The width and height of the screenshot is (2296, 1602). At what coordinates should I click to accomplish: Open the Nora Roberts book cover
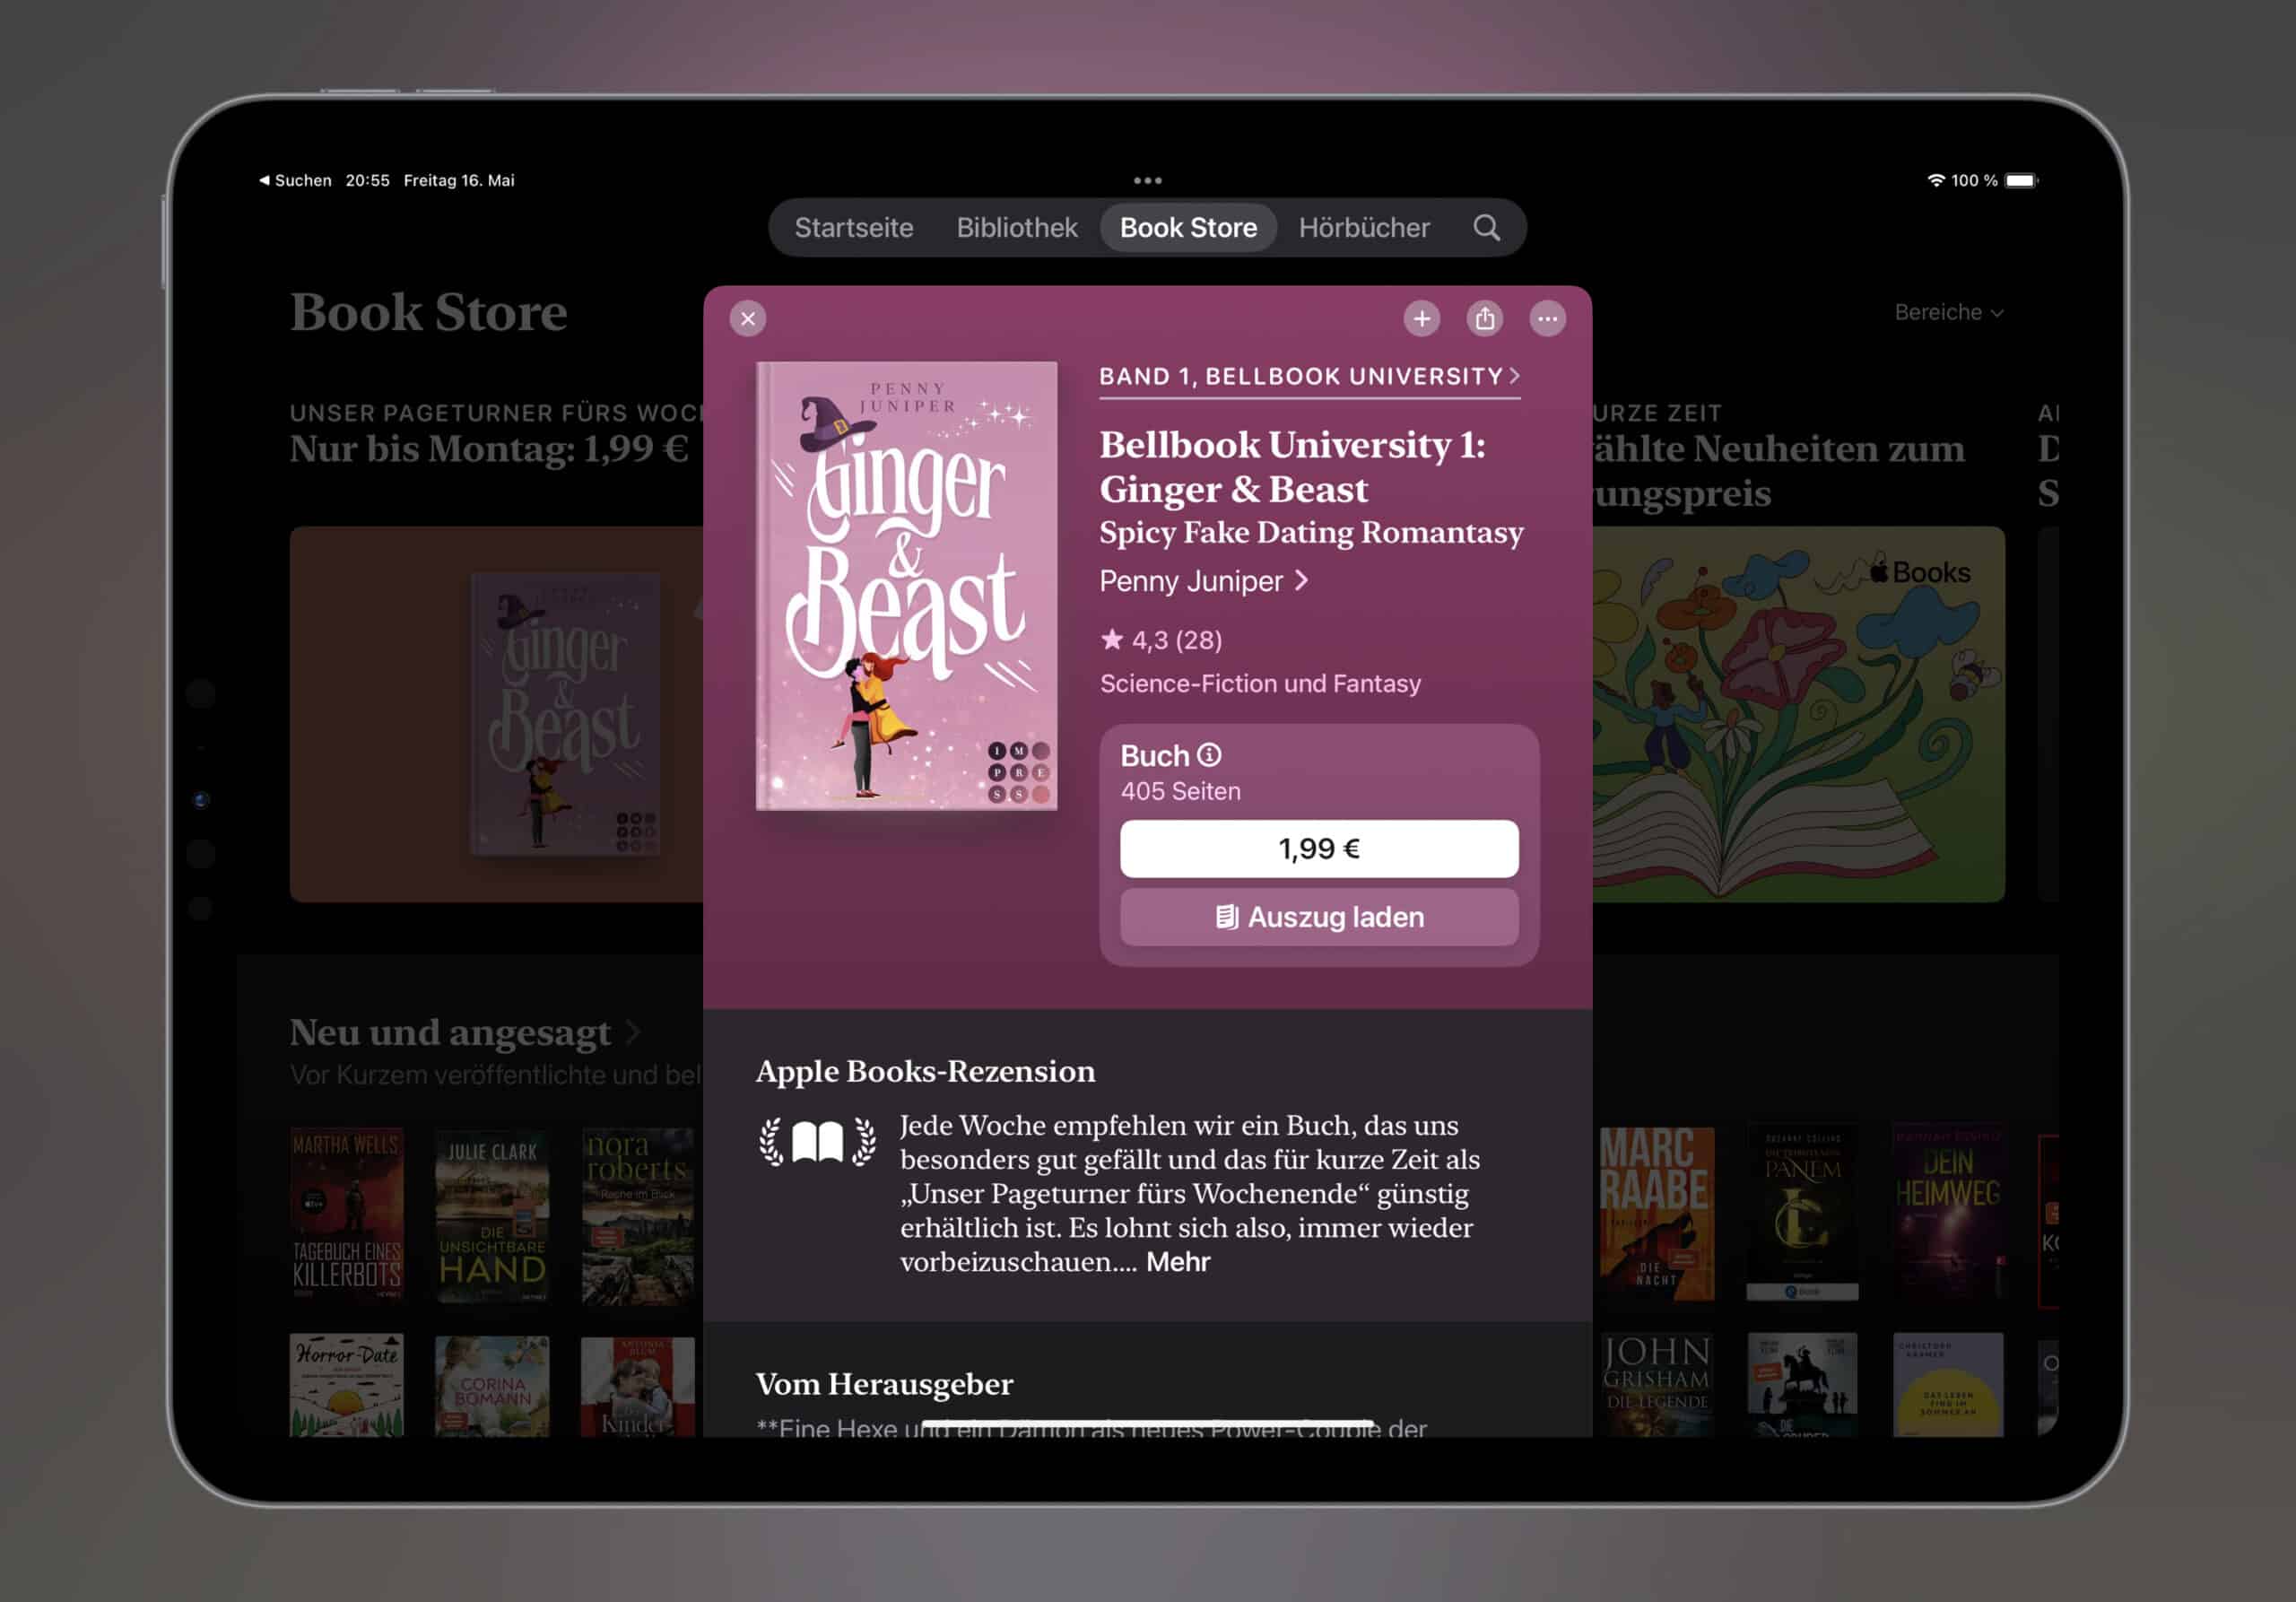point(638,1215)
